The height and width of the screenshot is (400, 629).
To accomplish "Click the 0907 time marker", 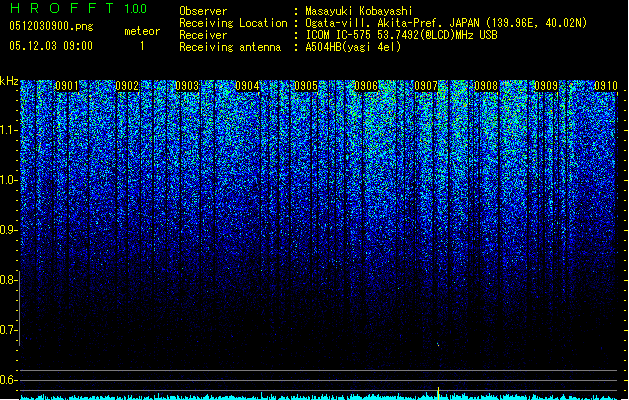I will tap(426, 86).
